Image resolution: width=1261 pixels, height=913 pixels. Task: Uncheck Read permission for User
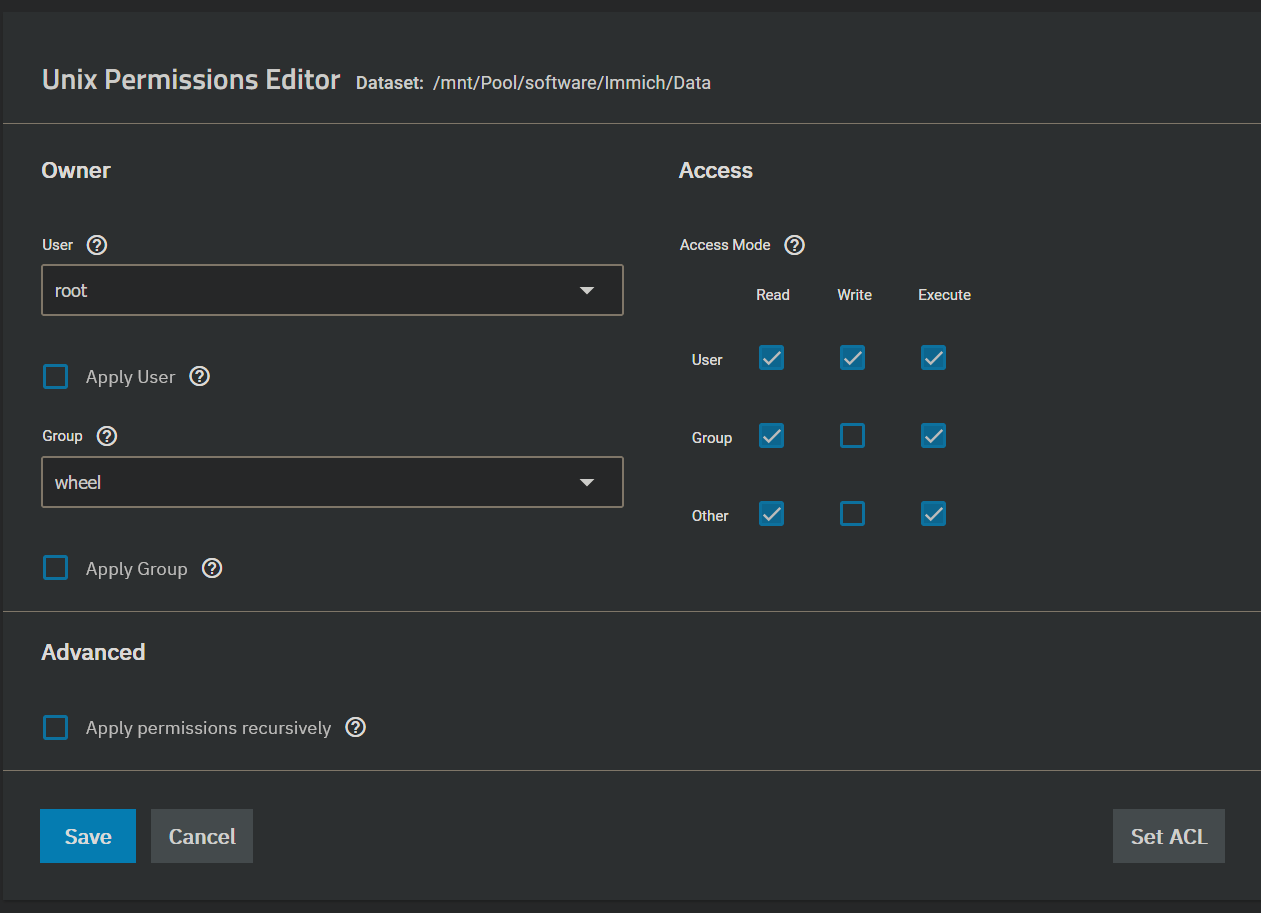771,358
